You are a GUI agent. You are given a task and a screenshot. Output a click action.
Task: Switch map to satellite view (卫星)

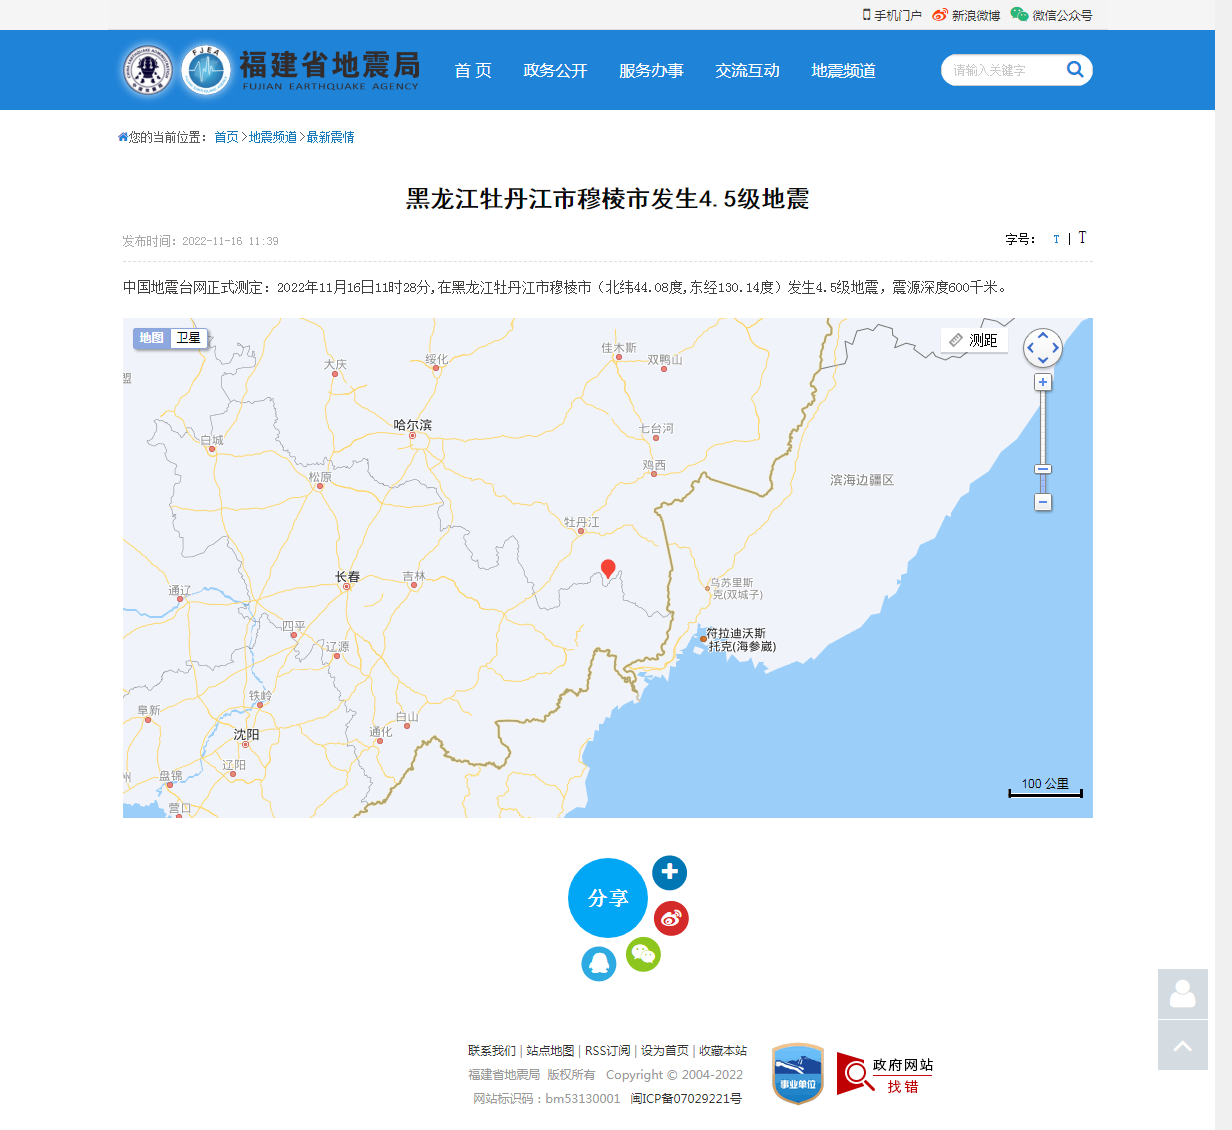tap(189, 338)
